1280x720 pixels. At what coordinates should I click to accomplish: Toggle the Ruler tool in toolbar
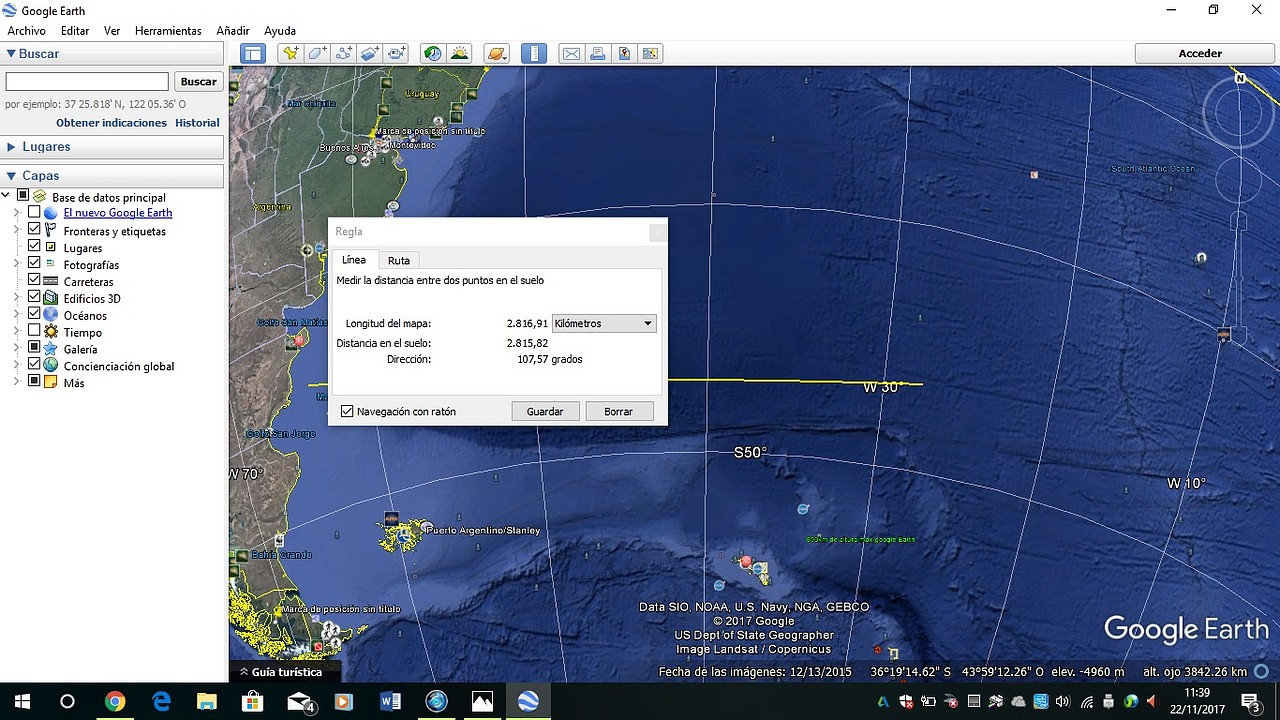[534, 54]
